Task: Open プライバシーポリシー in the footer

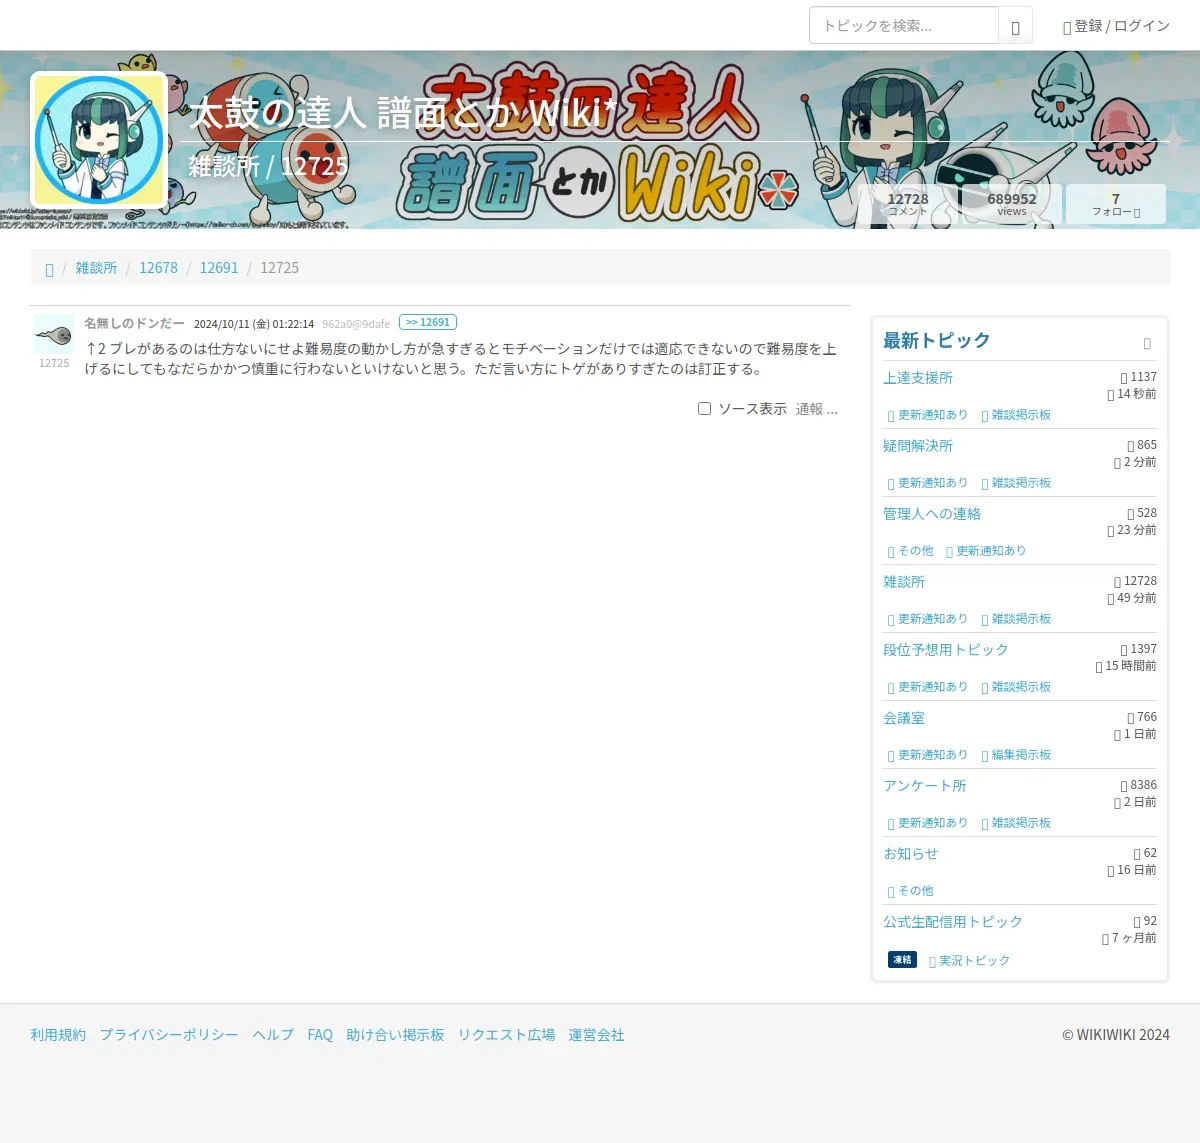Action: coord(169,1035)
